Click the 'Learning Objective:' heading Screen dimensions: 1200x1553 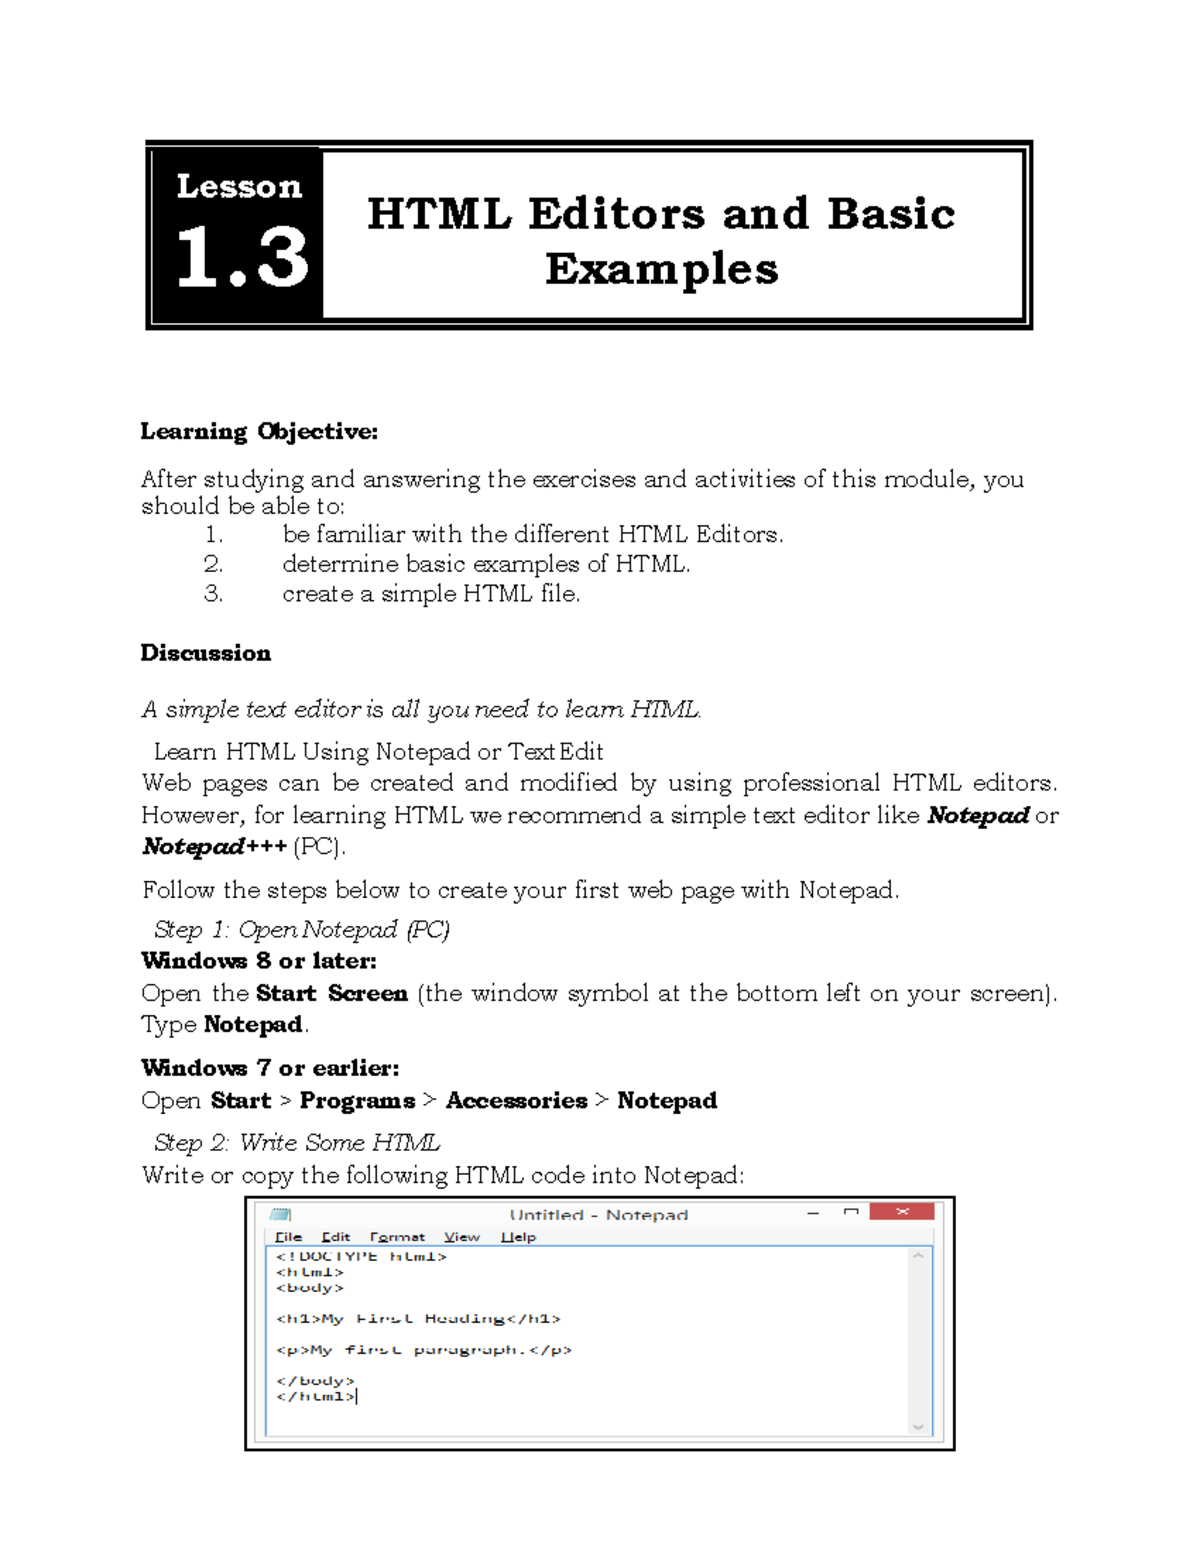click(259, 431)
